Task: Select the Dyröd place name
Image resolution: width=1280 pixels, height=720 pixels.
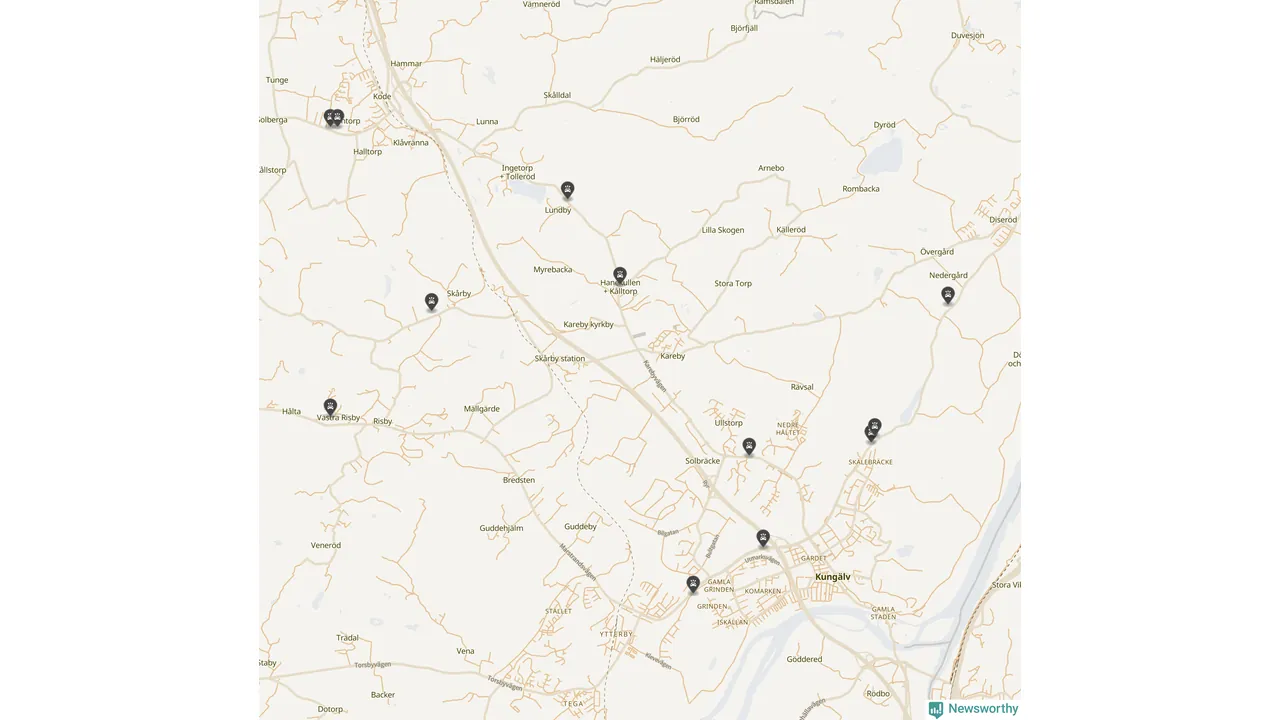Action: (x=885, y=125)
